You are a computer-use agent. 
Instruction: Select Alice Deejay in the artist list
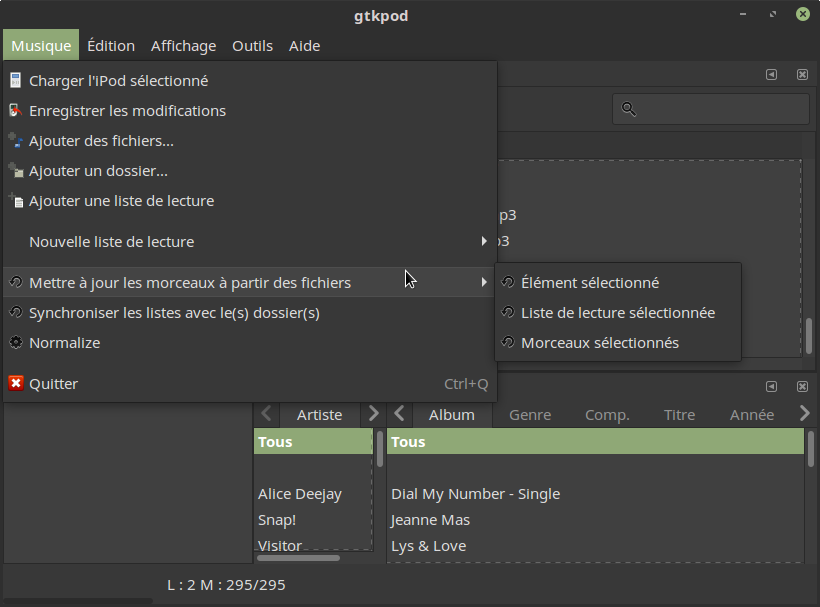(x=300, y=494)
